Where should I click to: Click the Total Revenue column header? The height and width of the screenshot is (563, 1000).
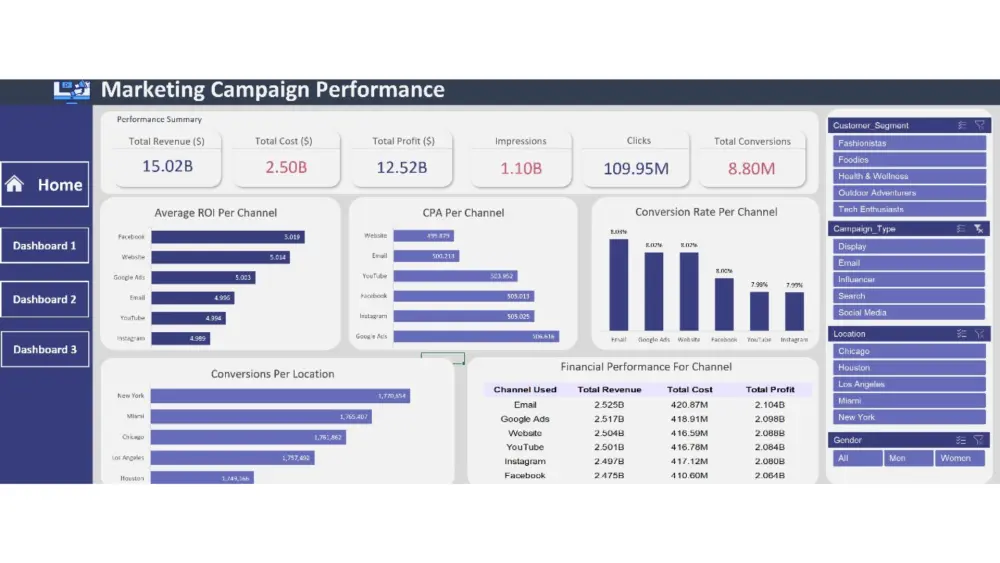[x=609, y=390]
